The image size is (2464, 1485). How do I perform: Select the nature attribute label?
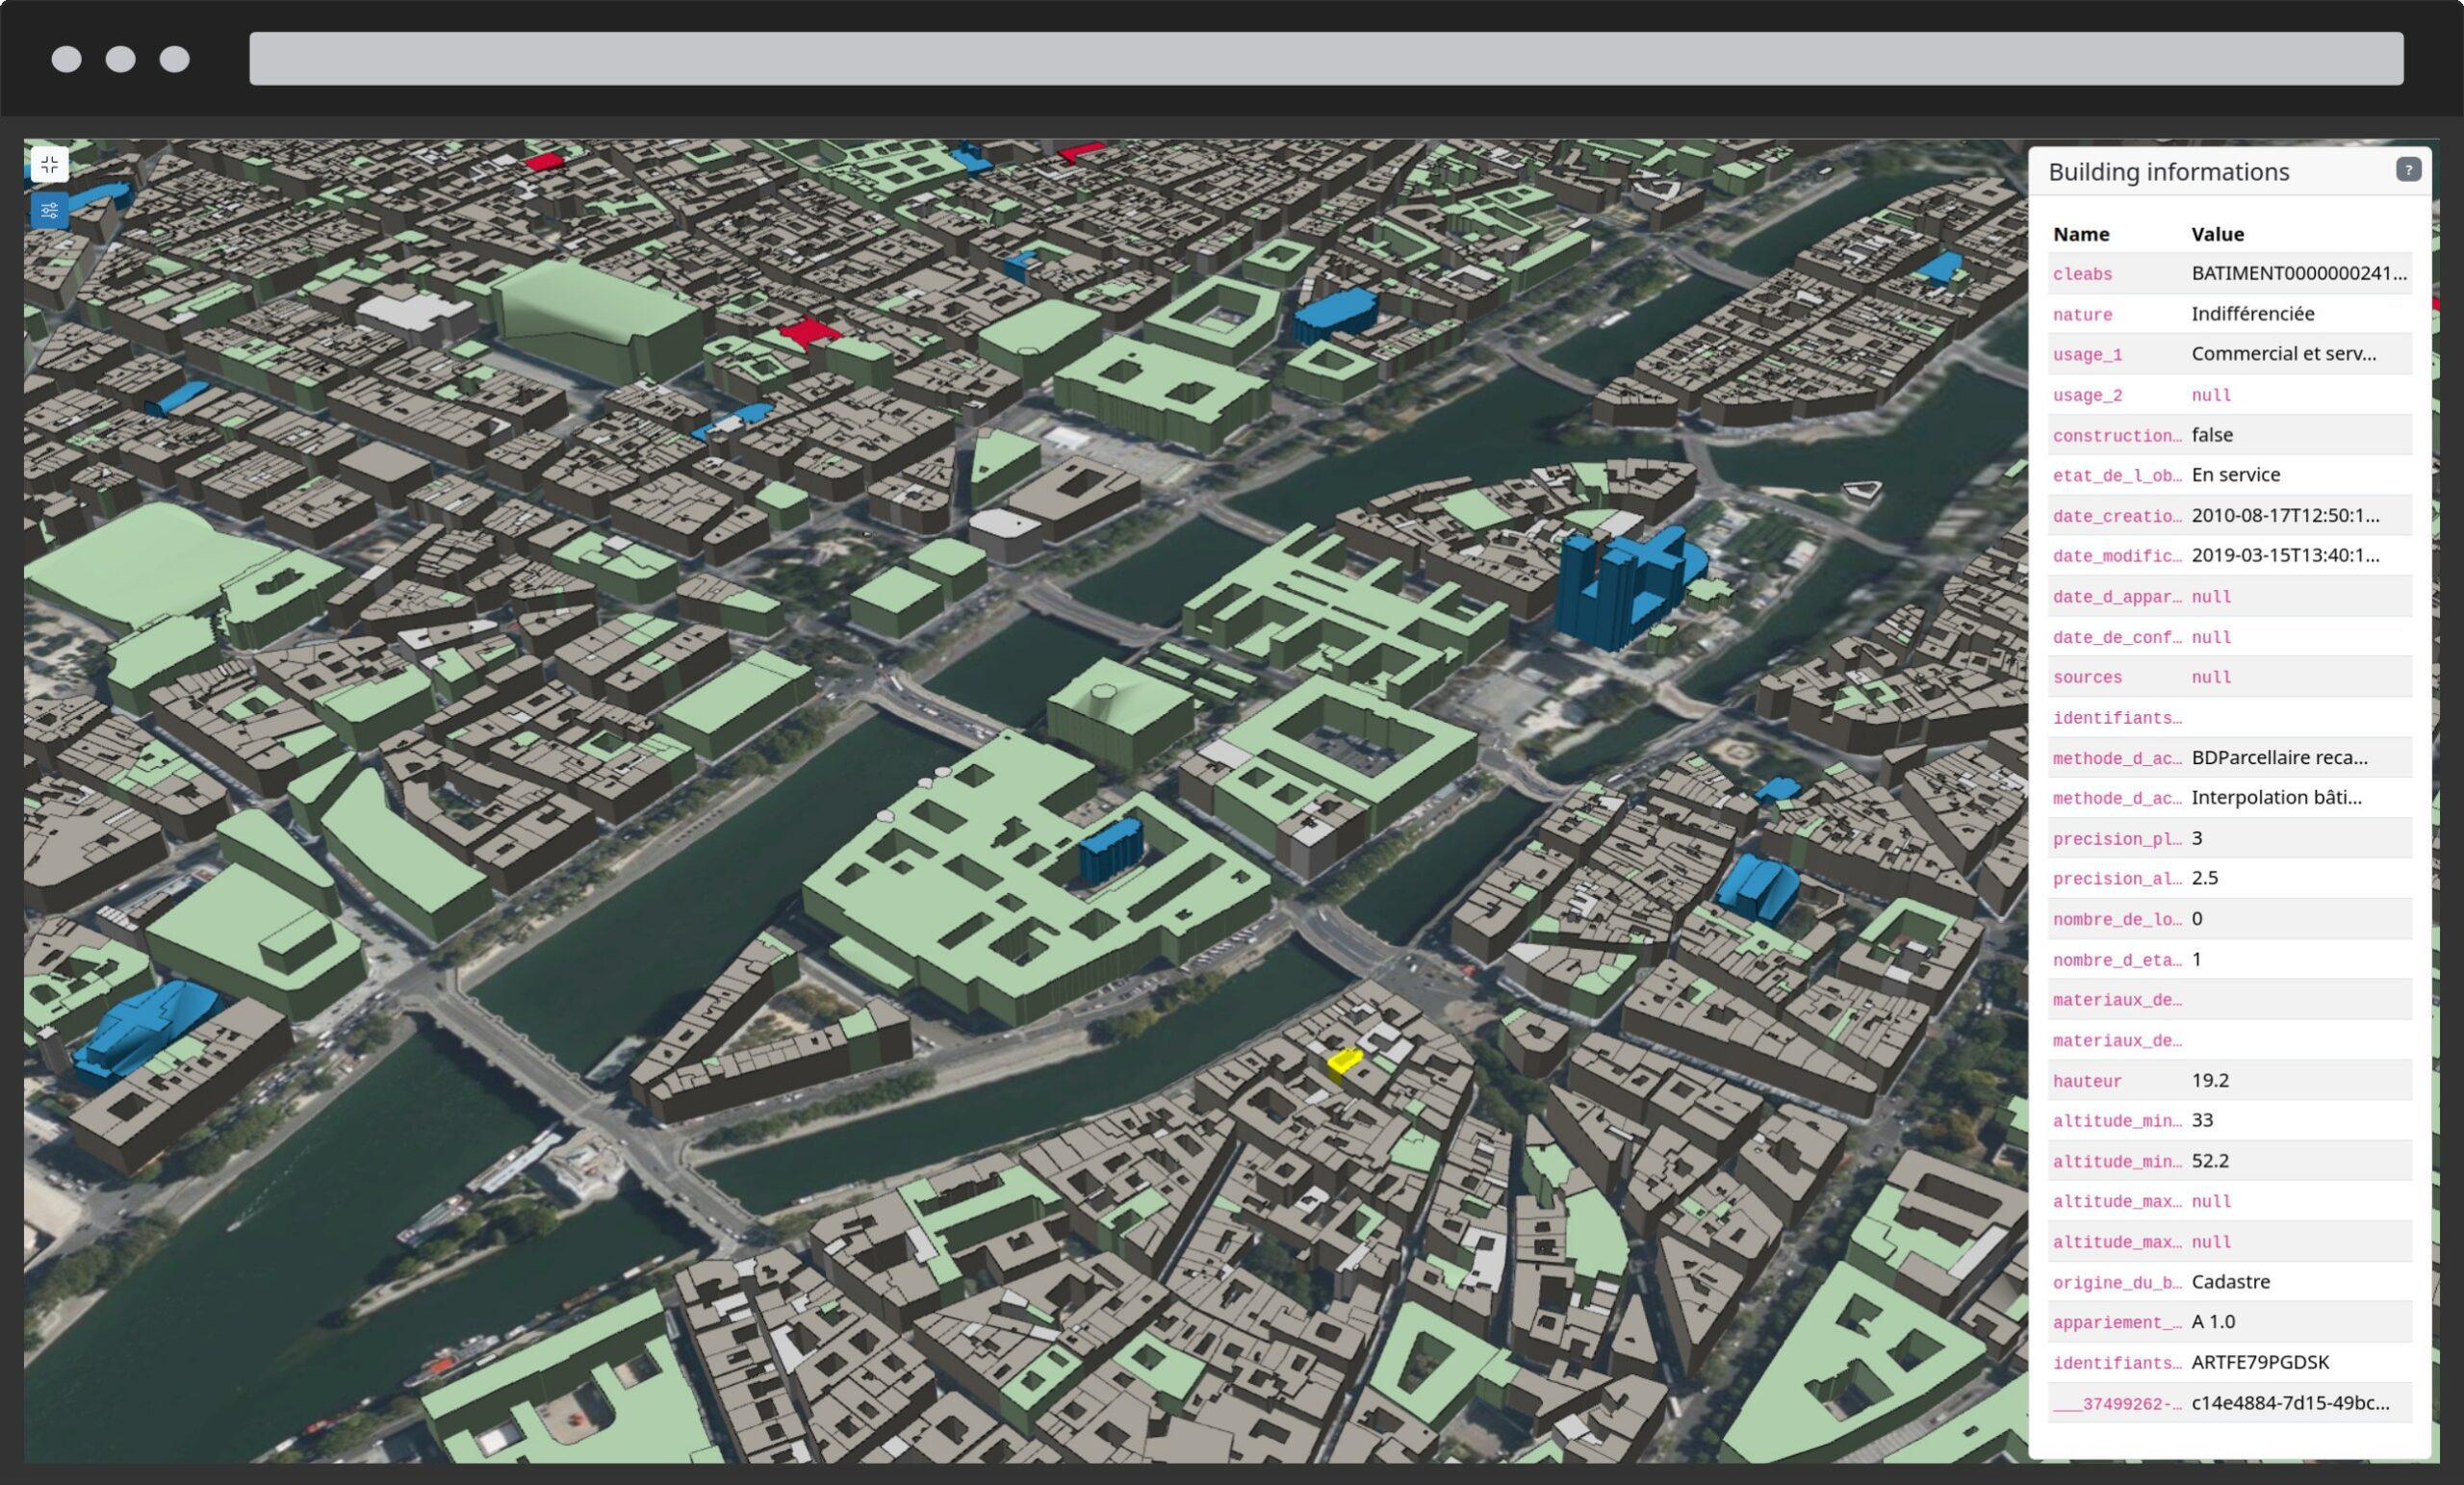point(2082,314)
